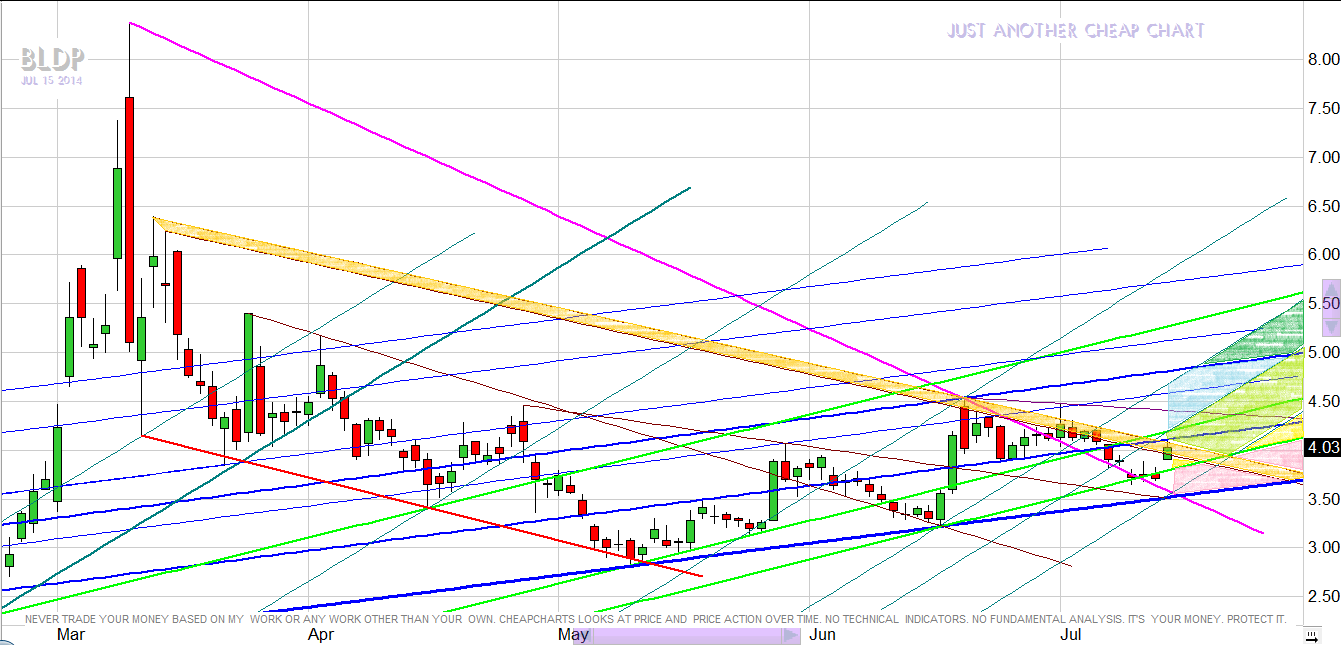Select the Apr month axis label
This screenshot has width=1341, height=645.
click(x=321, y=634)
